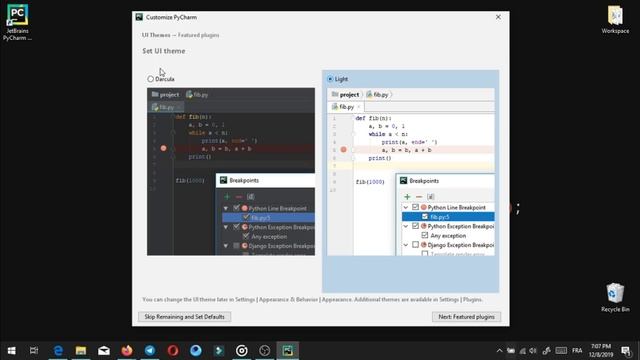Screen dimensions: 640x360
Task: Open the clock showing 7:07 PM
Action: click(601, 351)
